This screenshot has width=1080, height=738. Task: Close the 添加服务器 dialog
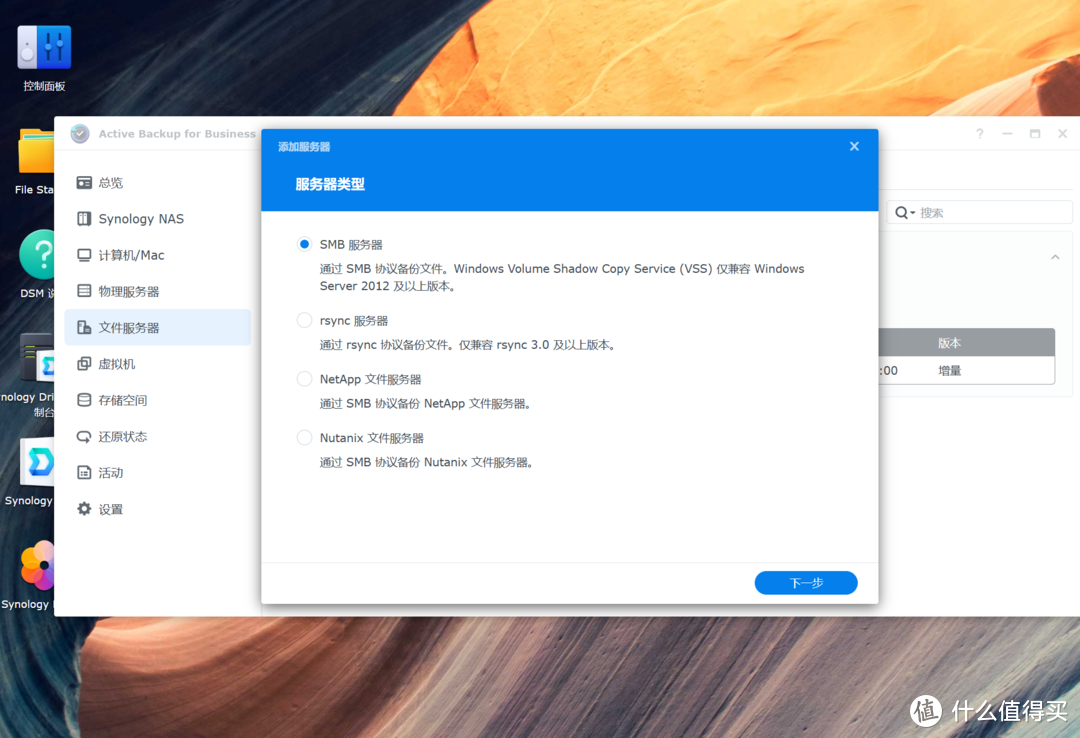tap(854, 146)
